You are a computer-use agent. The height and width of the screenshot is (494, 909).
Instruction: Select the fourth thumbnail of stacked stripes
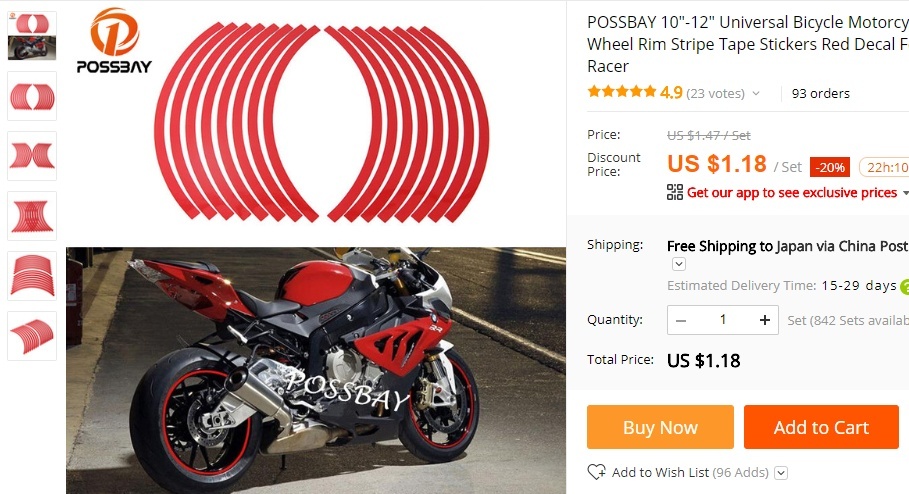[32, 216]
